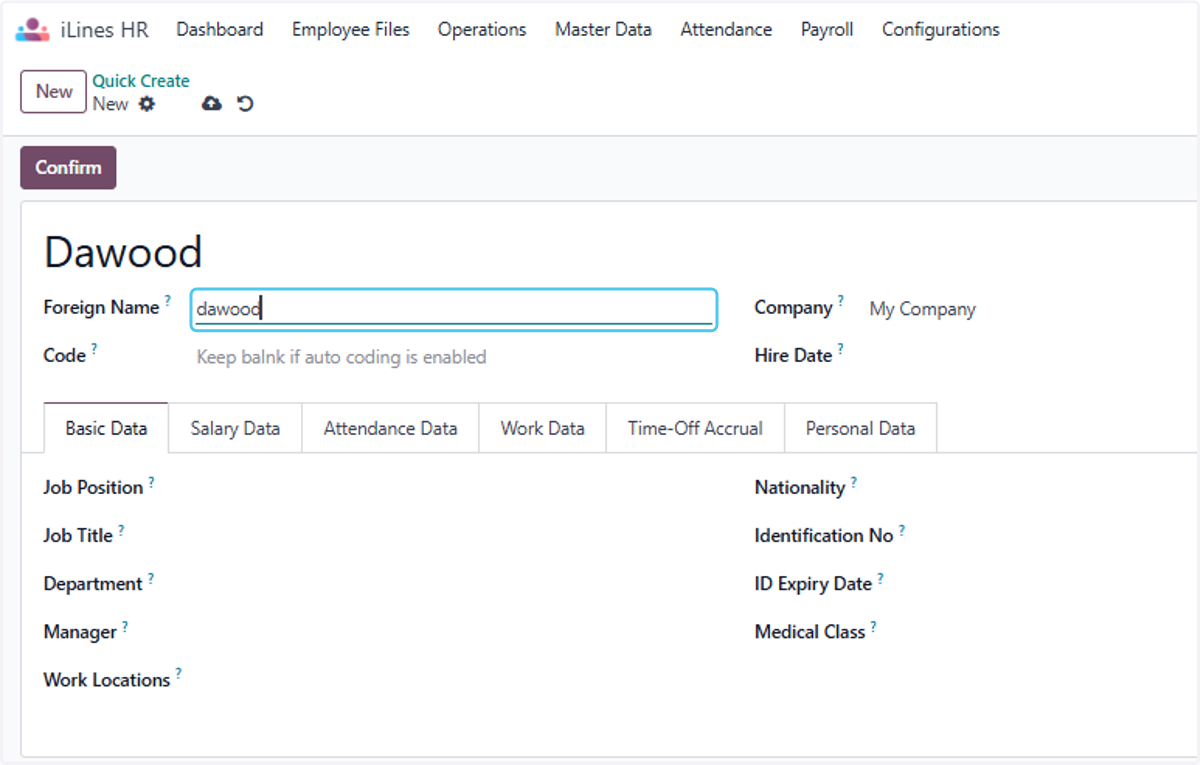The width and height of the screenshot is (1200, 765).
Task: Show the Department help question mark
Action: [x=151, y=577]
